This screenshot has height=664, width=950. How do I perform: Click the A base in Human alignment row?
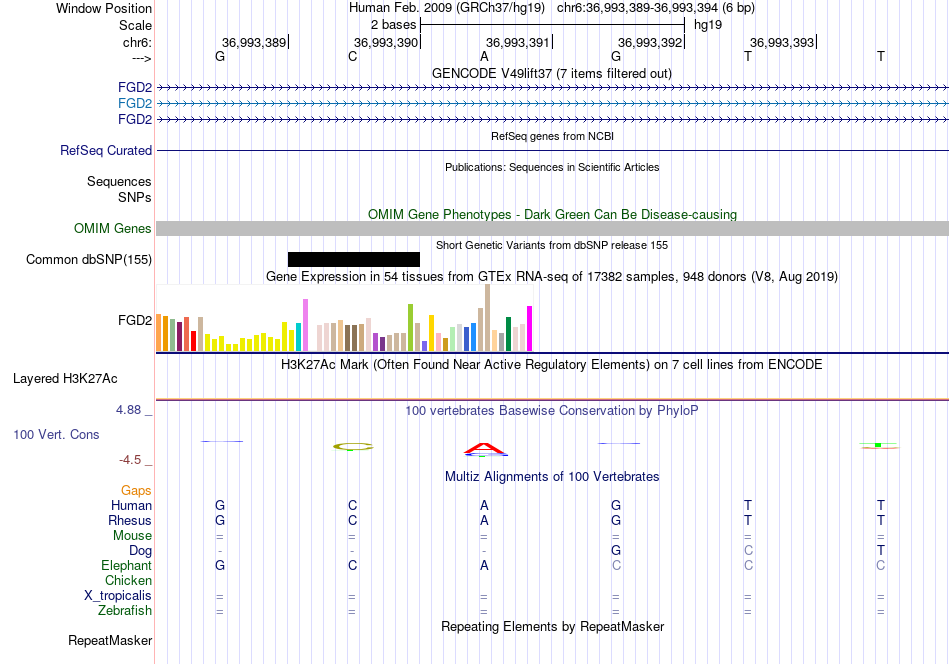click(x=484, y=505)
